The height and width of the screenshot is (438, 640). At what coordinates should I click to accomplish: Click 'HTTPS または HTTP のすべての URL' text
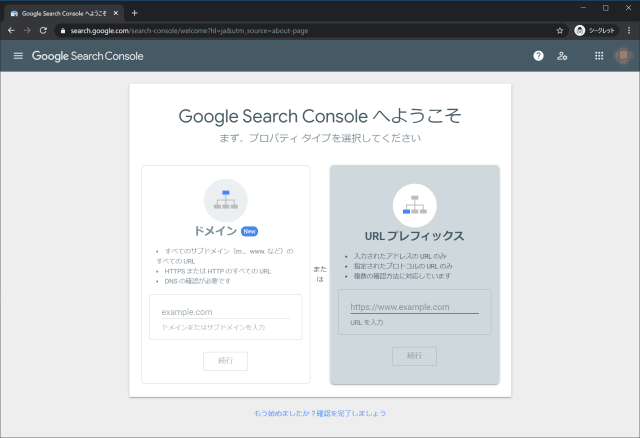218,271
